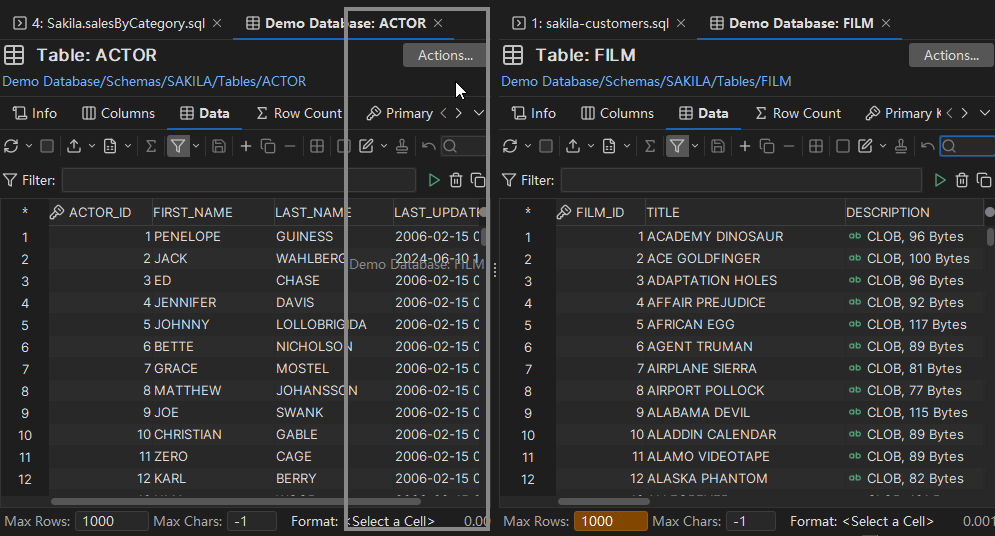The width and height of the screenshot is (995, 536).
Task: Expand the refresh options arrow in FILM toolbar
Action: 527,146
